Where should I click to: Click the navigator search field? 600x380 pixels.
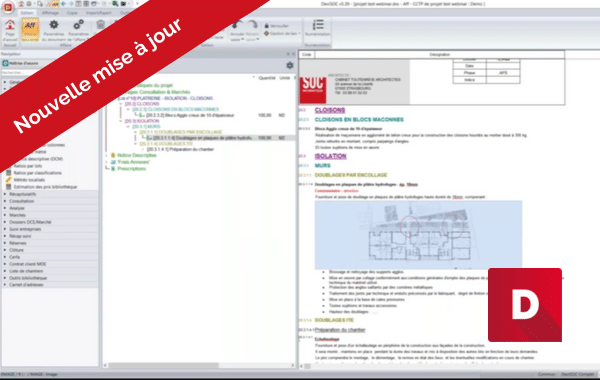[x=19, y=72]
